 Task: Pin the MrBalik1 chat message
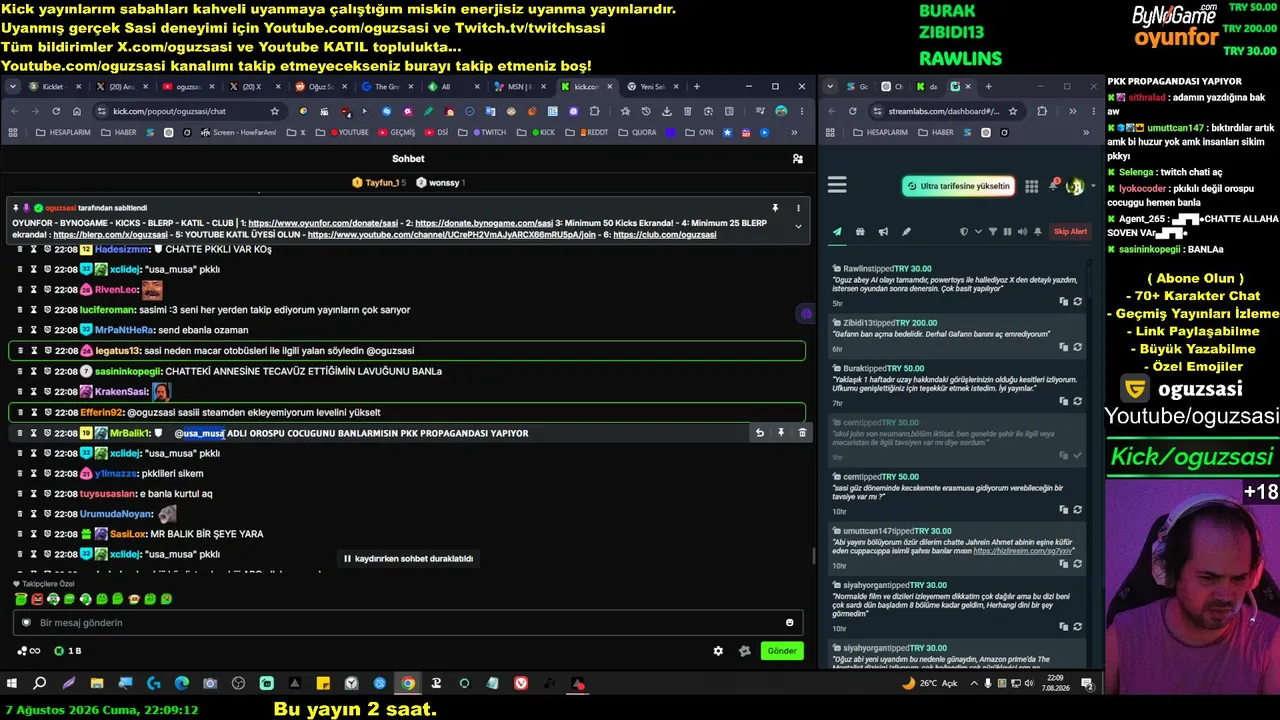(781, 433)
